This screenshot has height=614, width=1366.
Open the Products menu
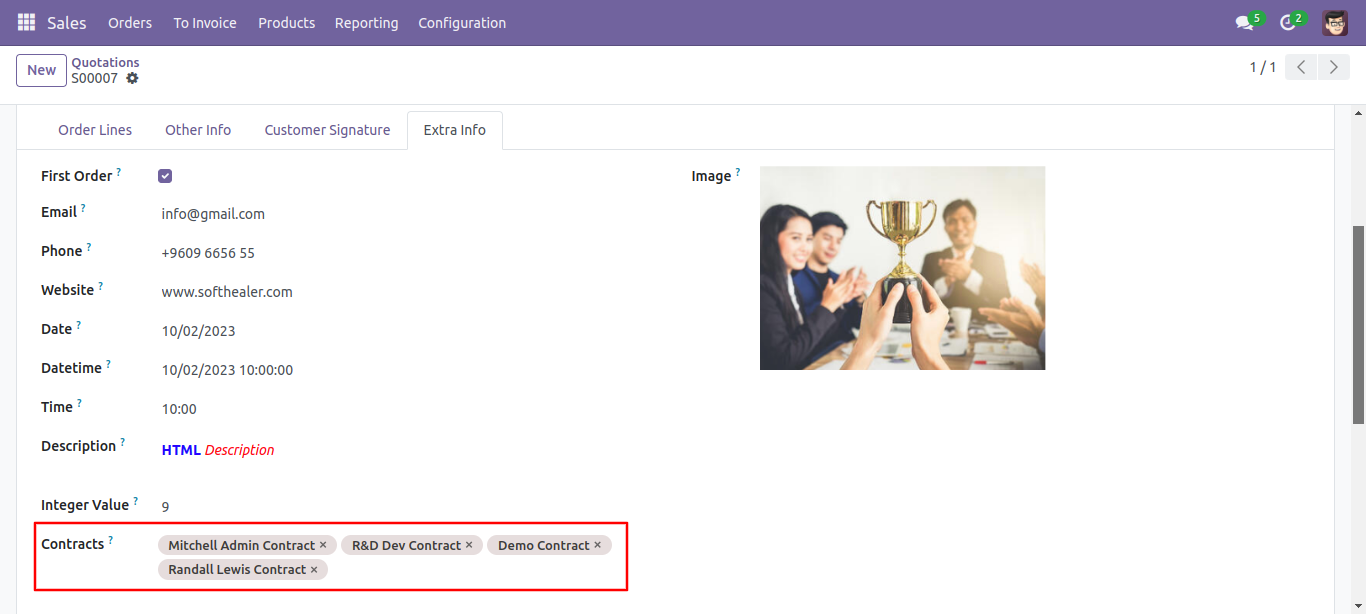286,23
